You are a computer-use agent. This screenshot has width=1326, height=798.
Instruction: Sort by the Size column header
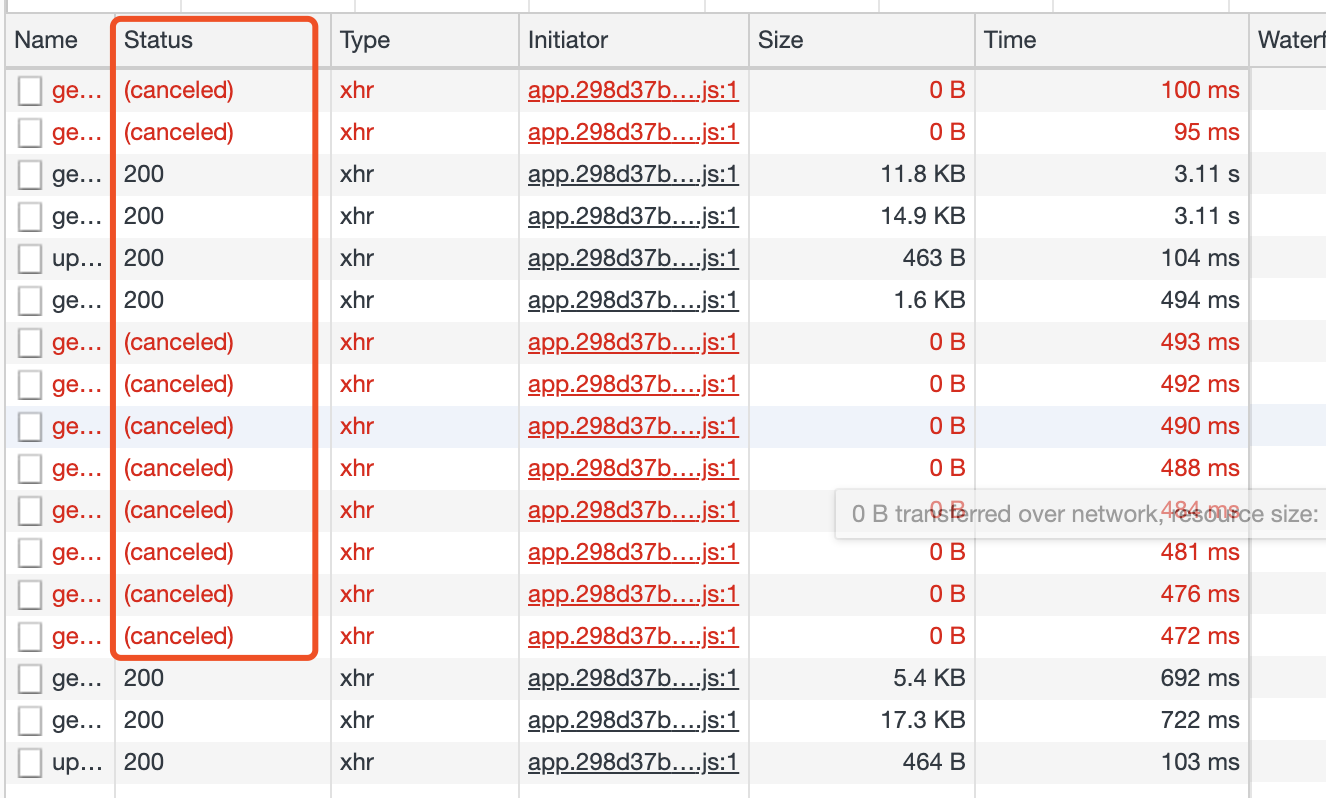[x=780, y=41]
